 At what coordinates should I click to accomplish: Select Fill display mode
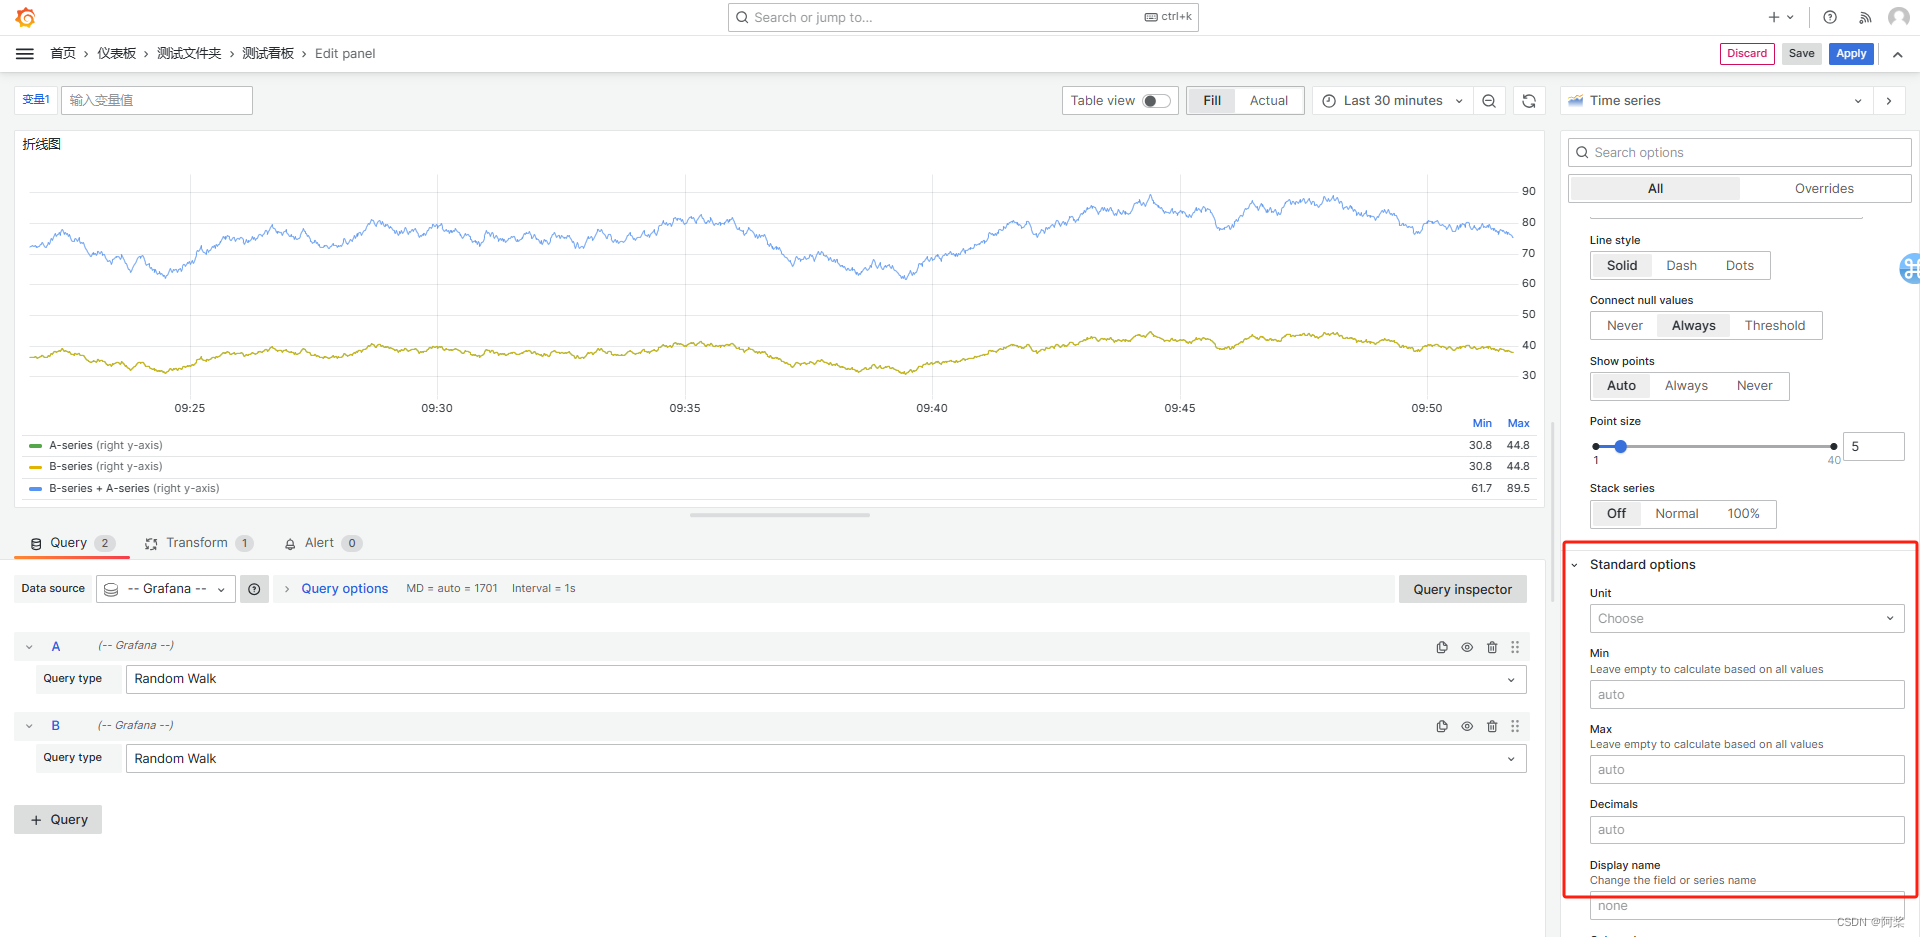coord(1212,101)
